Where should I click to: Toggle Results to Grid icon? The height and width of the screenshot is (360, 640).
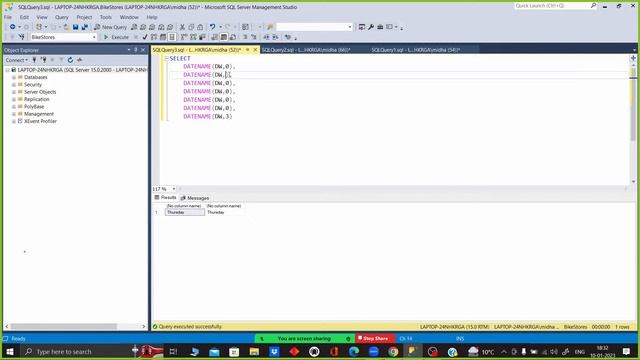pos(224,37)
